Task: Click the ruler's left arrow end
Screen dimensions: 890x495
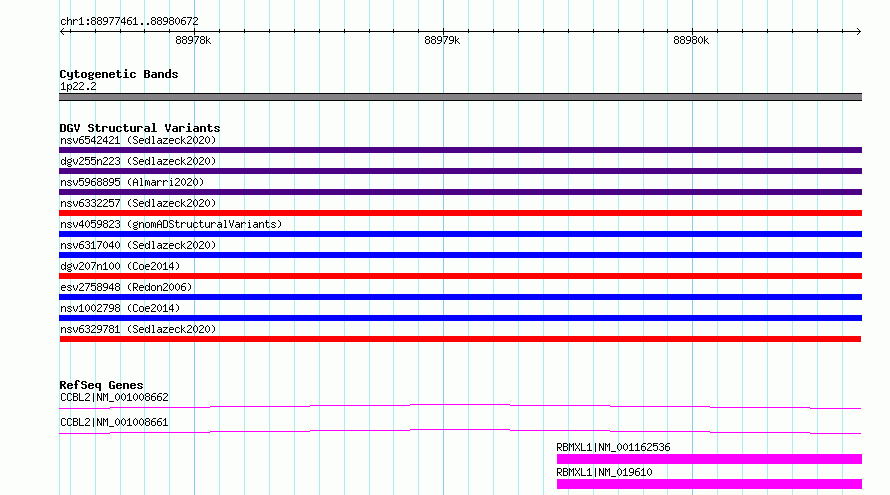Action: tap(63, 31)
